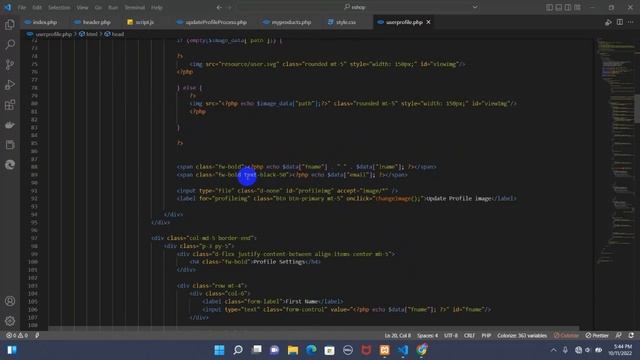Open Spaces: 4 indentation selector

coord(427,336)
